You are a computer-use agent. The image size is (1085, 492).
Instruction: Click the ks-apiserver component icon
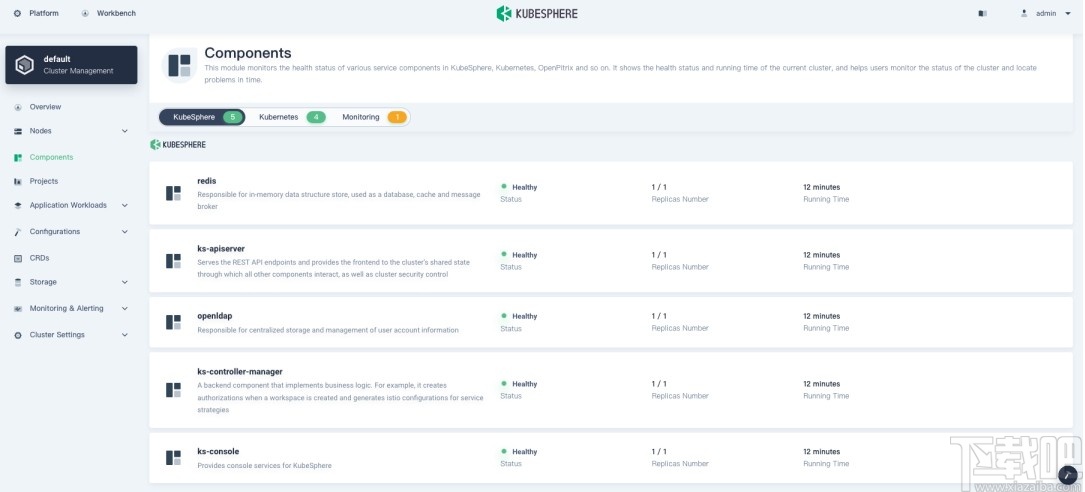point(173,261)
